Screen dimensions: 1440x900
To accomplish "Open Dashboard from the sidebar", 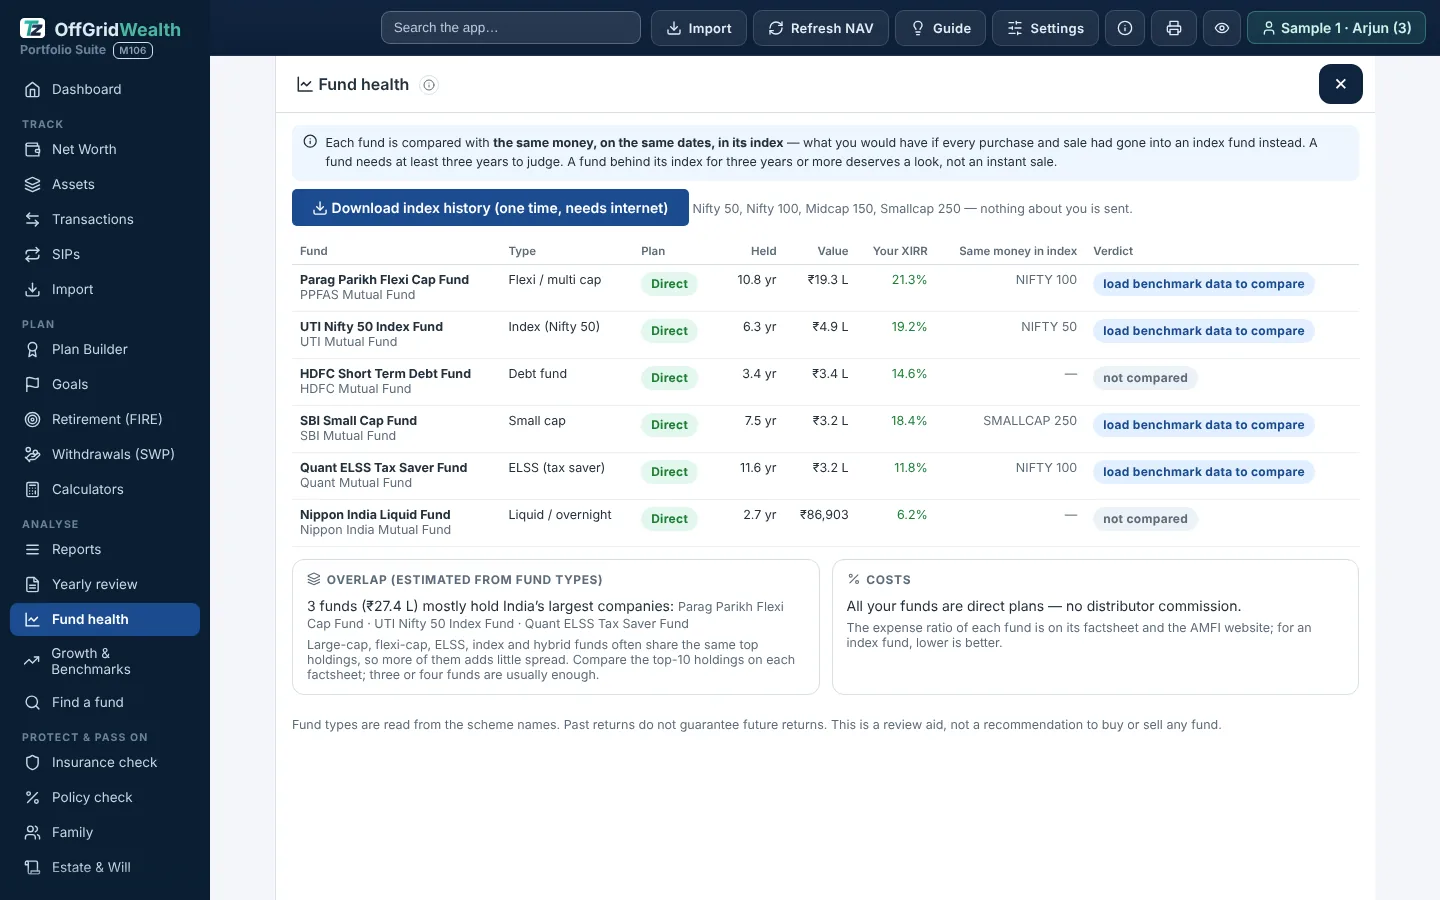I will point(105,89).
